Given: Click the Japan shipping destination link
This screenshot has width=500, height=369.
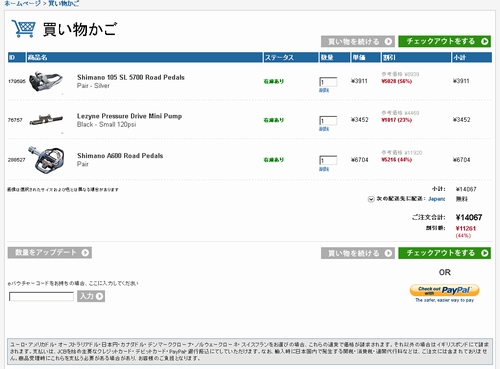Looking at the screenshot, I should [x=436, y=199].
